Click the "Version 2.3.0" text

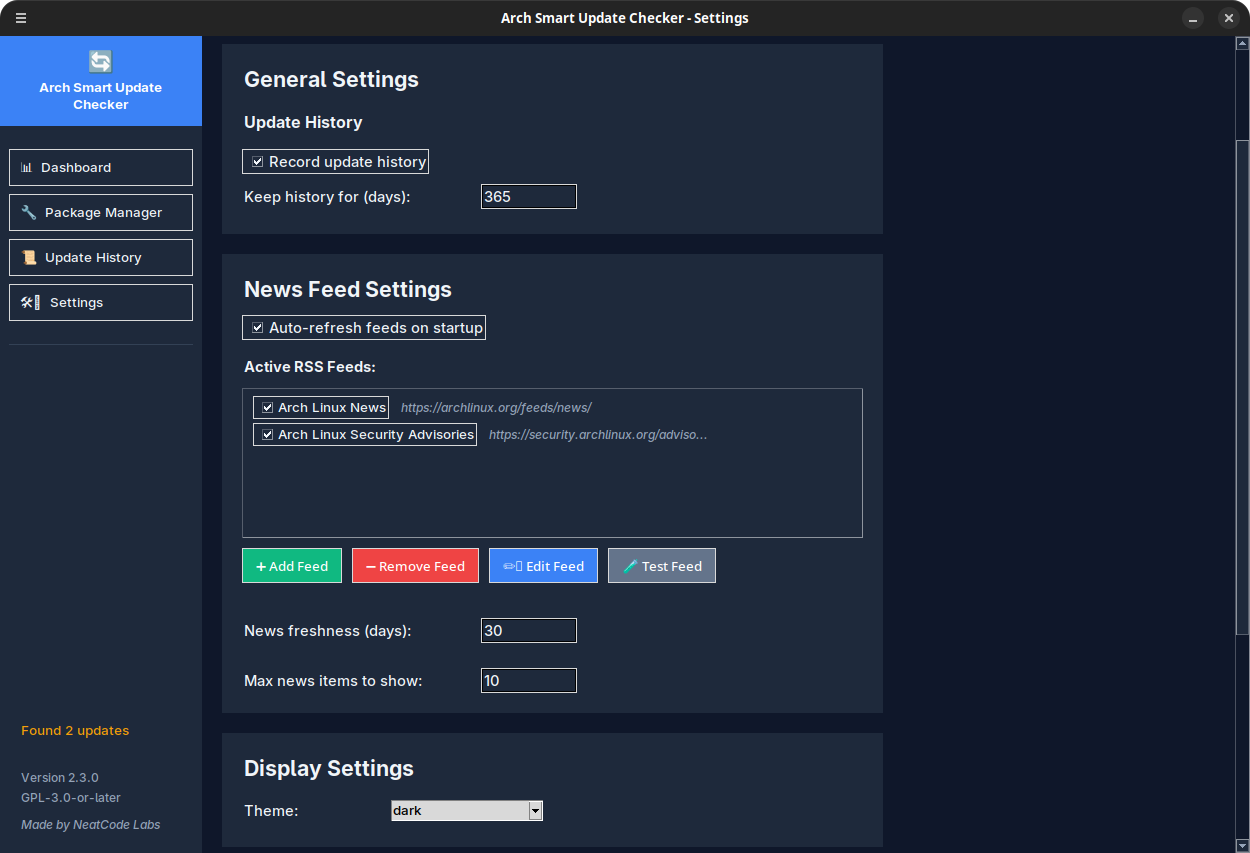(60, 777)
